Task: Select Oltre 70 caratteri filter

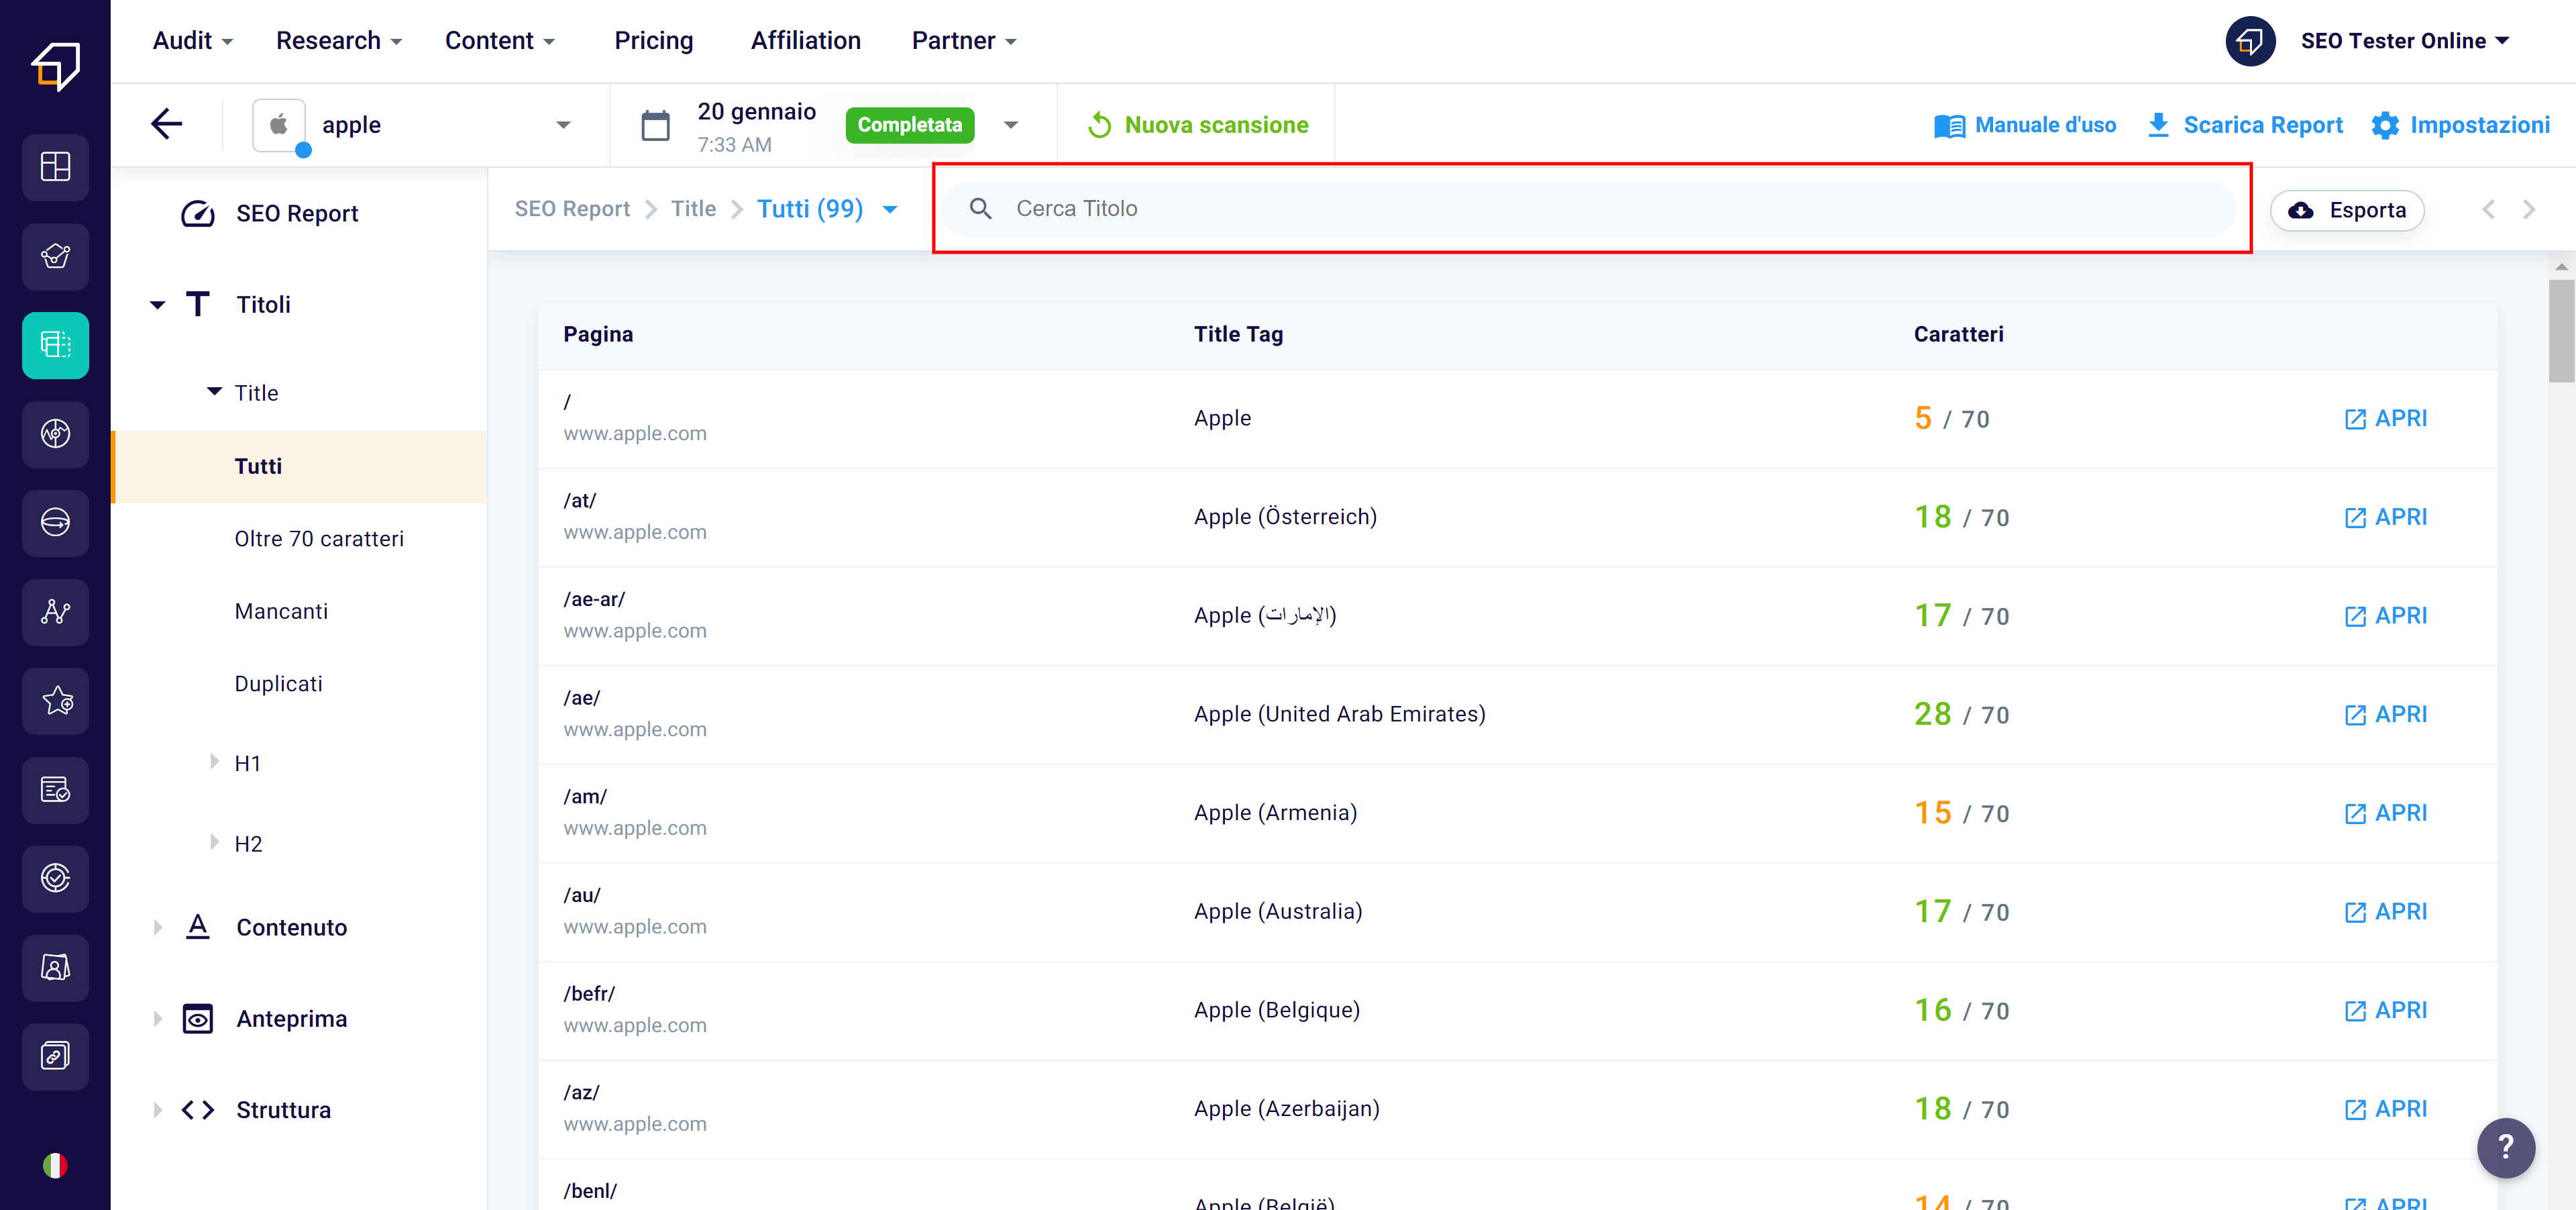Action: (319, 539)
